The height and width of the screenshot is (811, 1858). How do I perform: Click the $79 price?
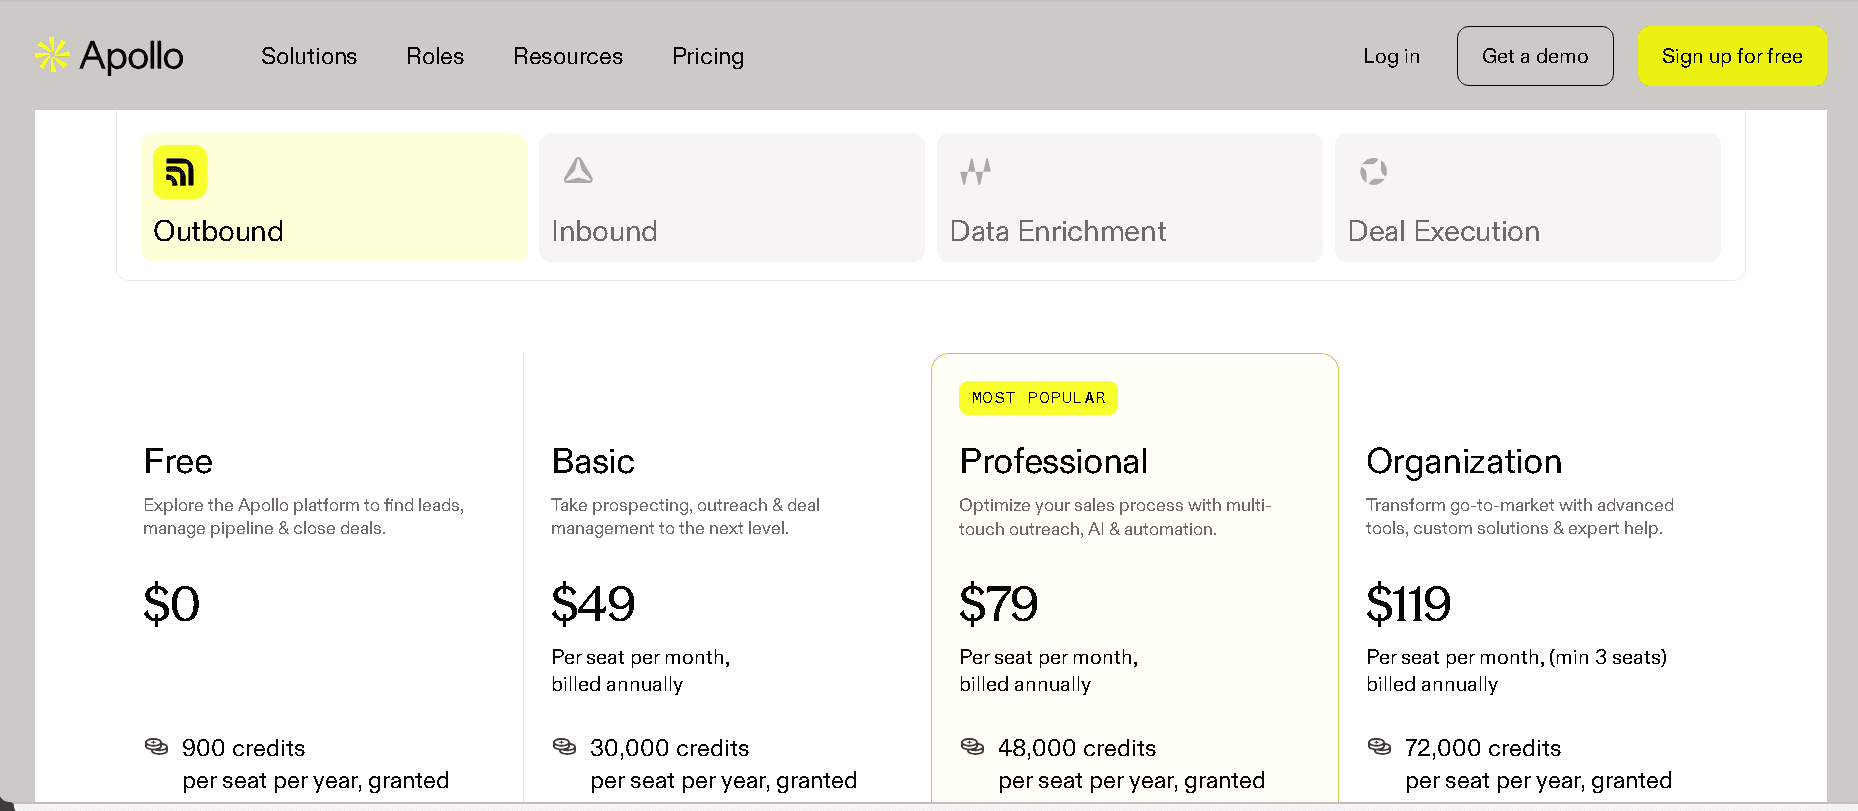pos(999,604)
